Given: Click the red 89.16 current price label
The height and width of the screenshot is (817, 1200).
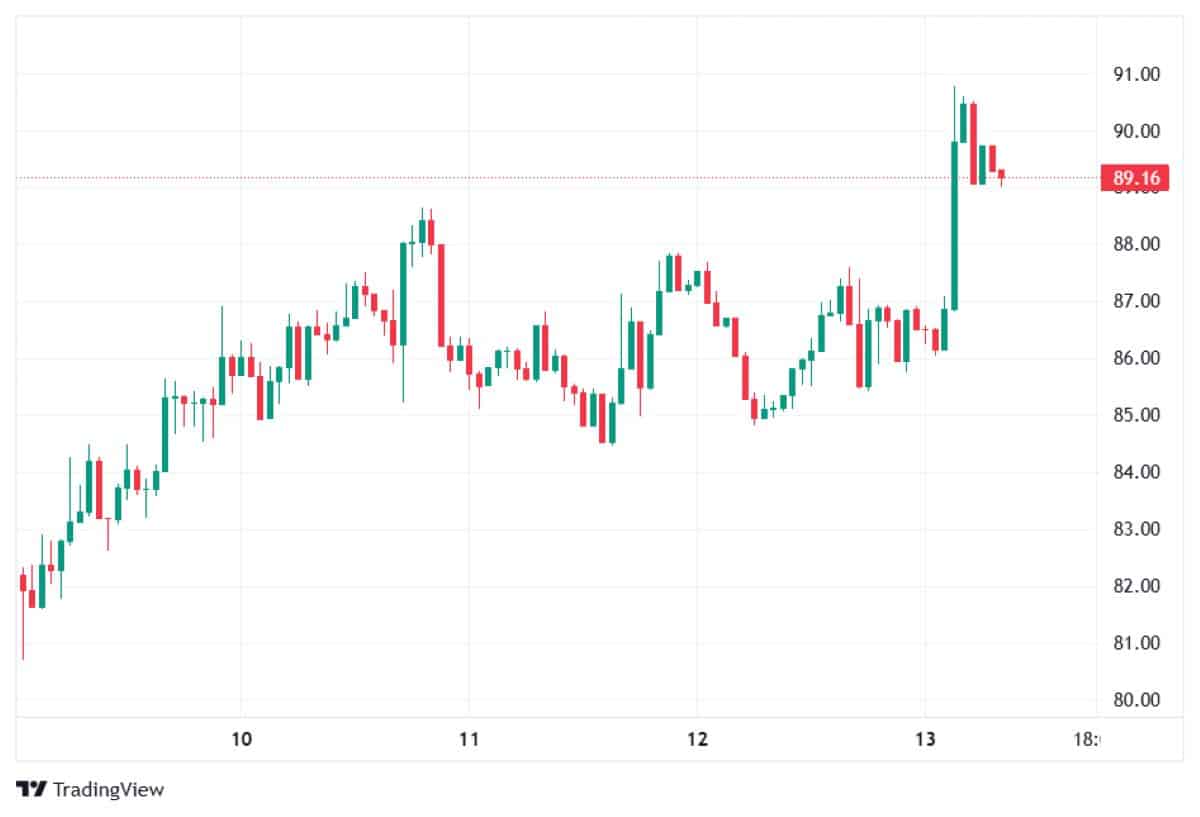Looking at the screenshot, I should coord(1136,179).
